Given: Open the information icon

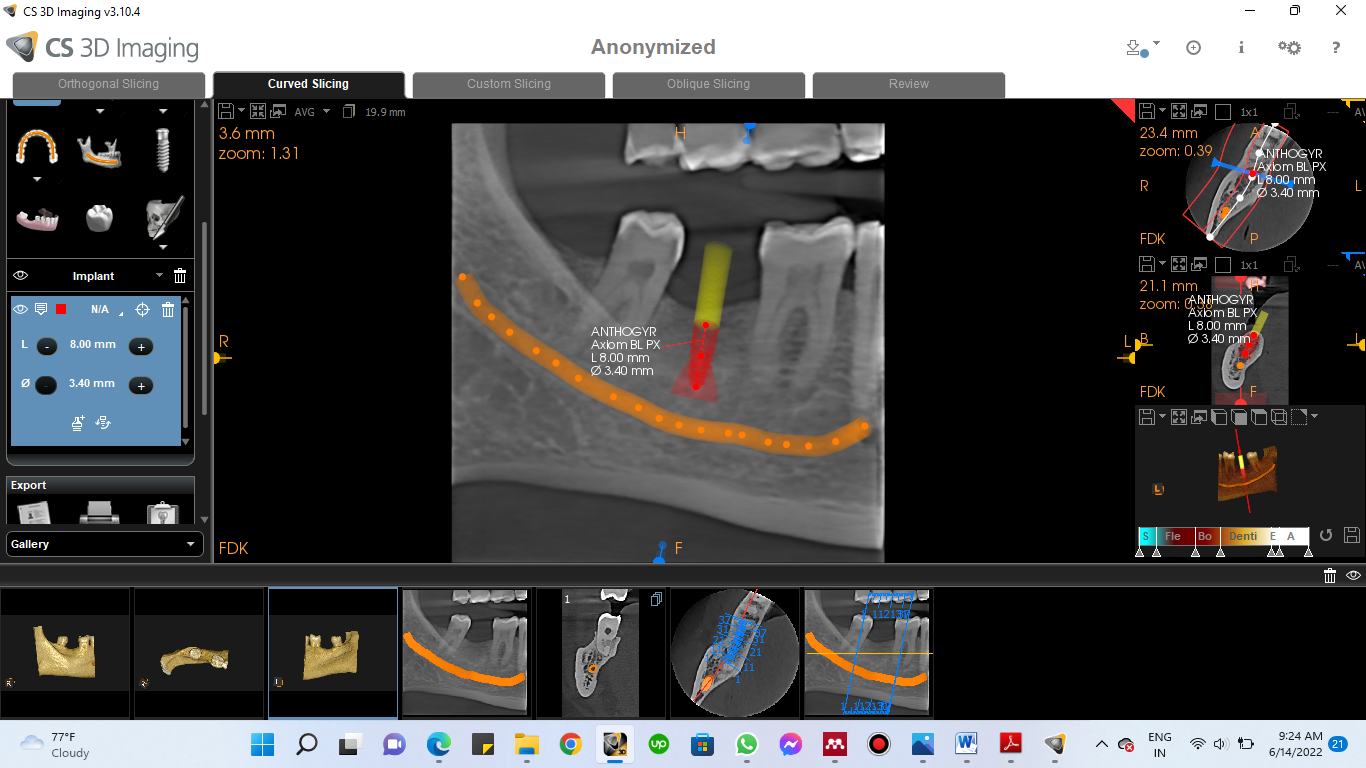Looking at the screenshot, I should (x=1241, y=47).
